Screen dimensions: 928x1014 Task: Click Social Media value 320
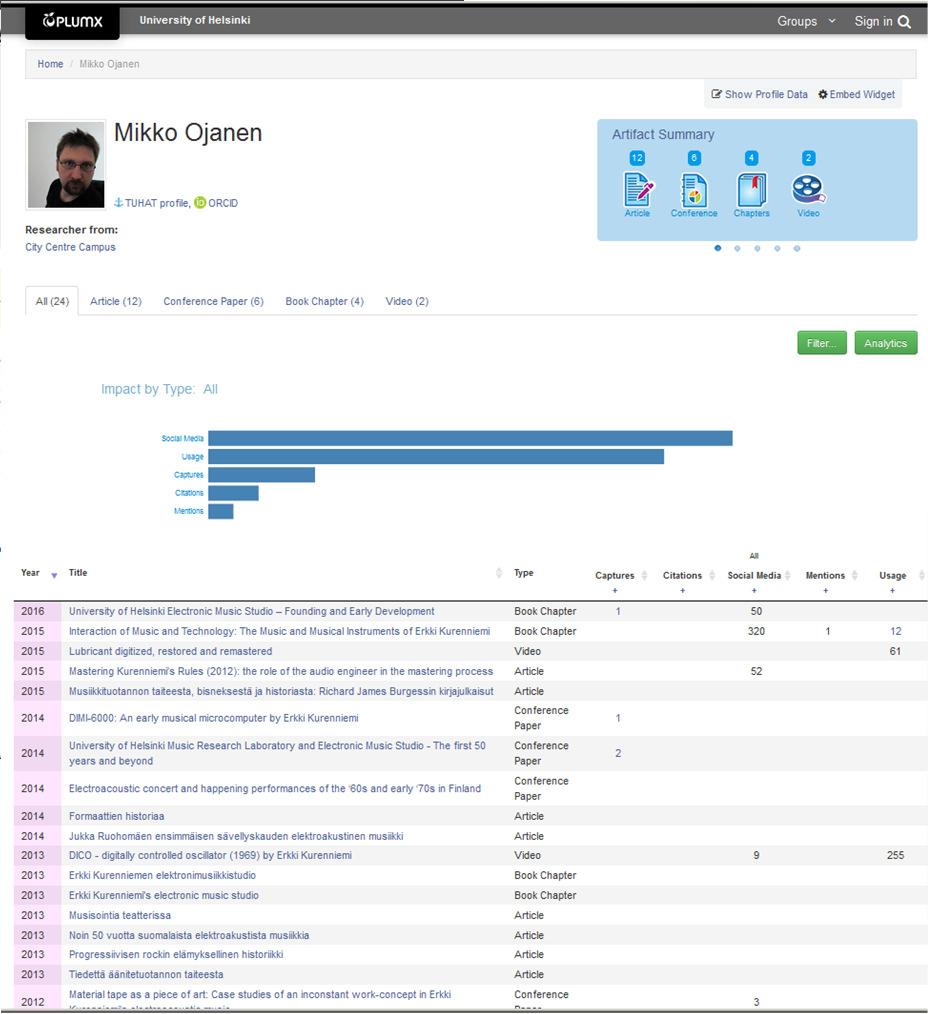click(x=756, y=631)
